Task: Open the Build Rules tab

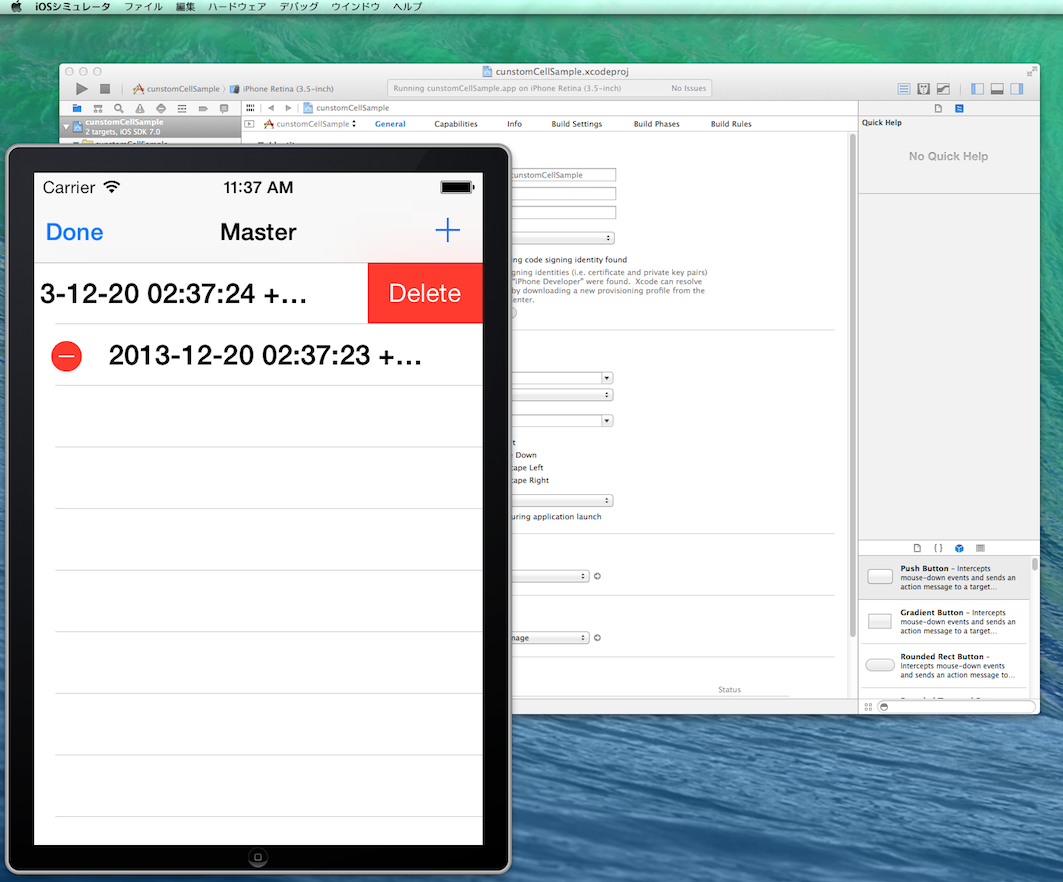Action: click(731, 124)
